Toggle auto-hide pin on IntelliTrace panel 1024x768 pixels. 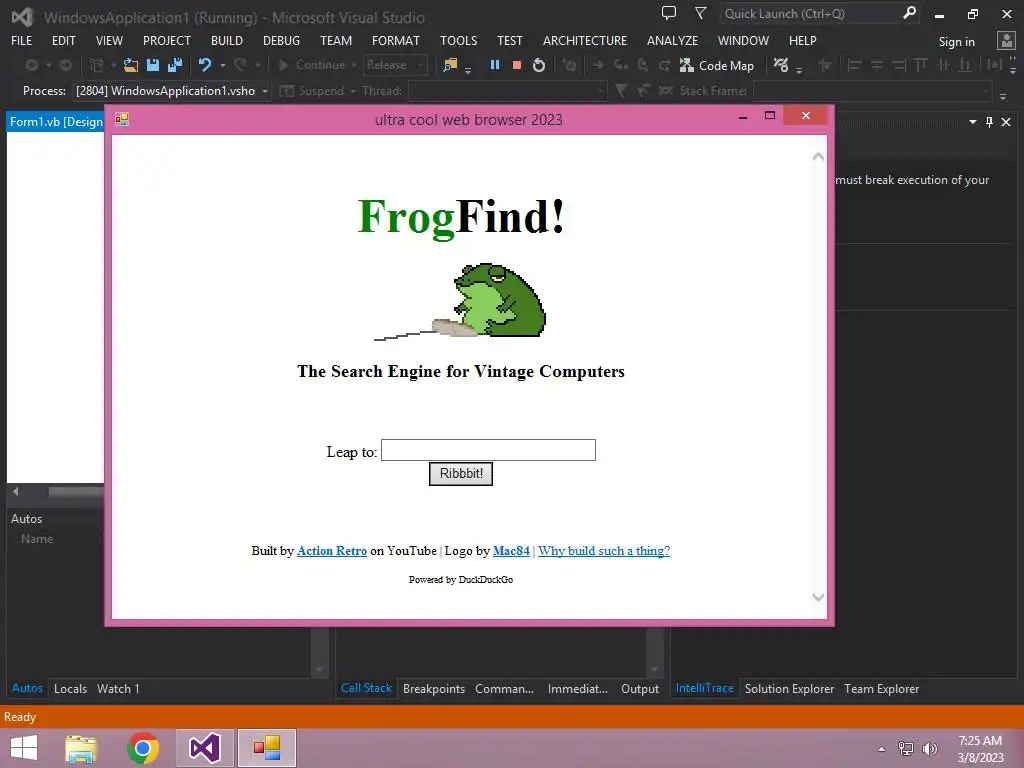click(x=989, y=122)
